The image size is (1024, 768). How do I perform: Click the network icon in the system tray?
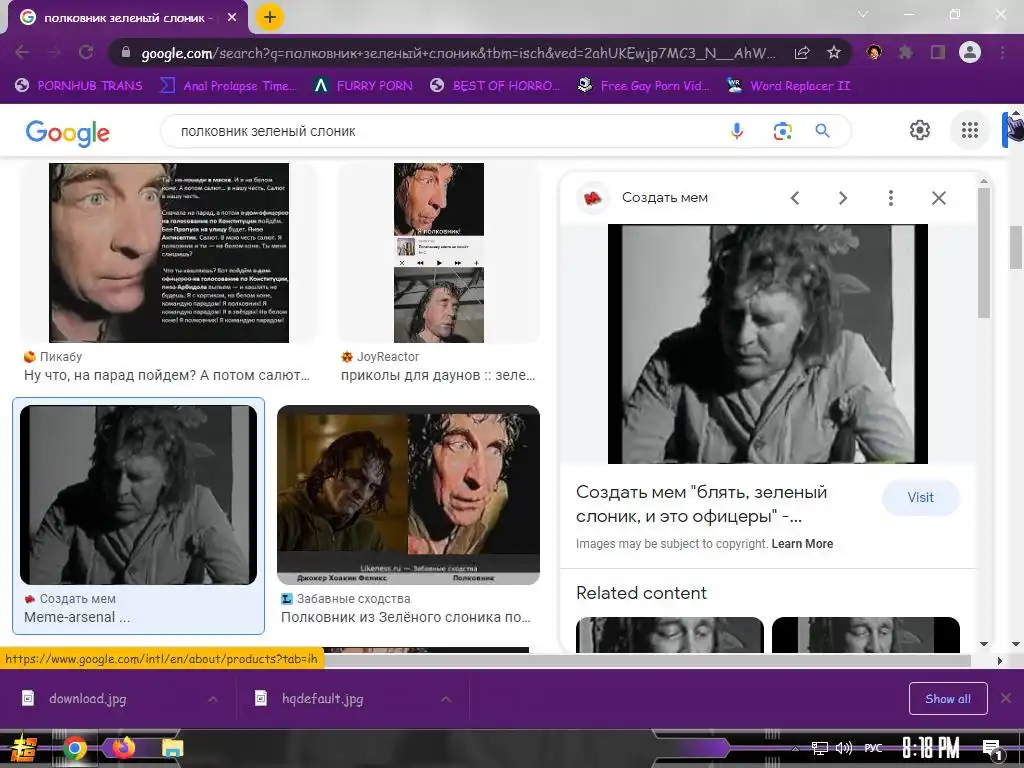pos(819,748)
